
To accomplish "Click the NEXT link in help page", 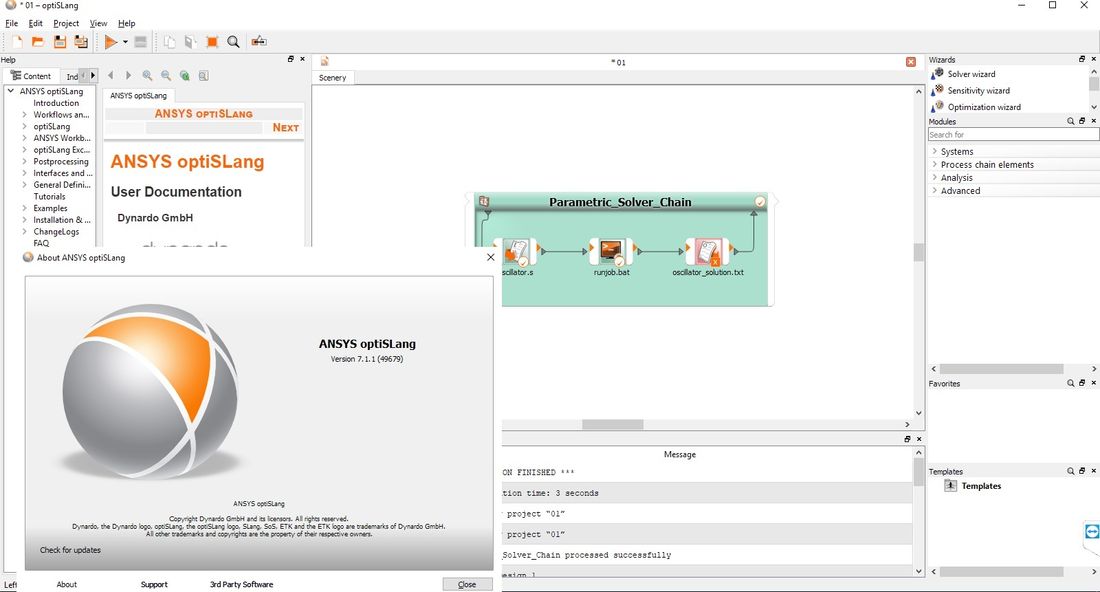I will [x=286, y=128].
